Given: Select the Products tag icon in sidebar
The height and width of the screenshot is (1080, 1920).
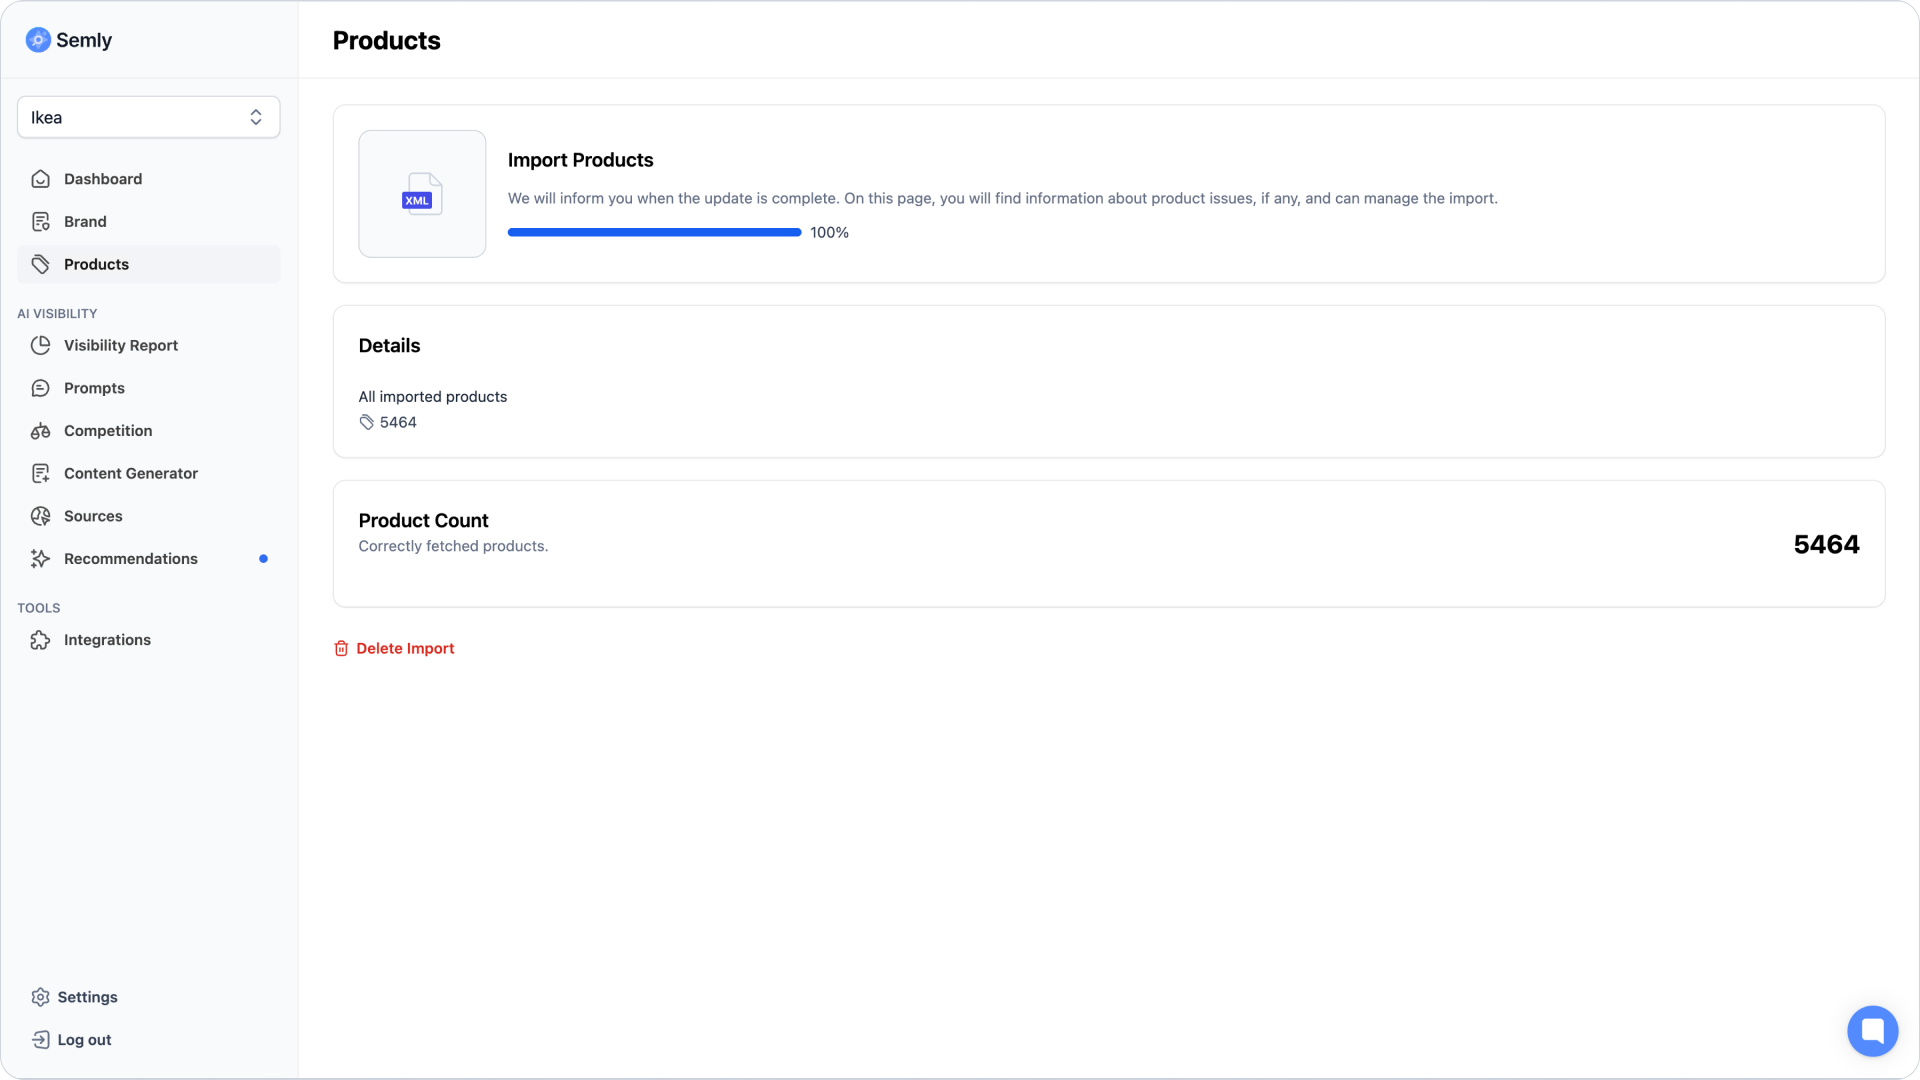Looking at the screenshot, I should pos(40,264).
